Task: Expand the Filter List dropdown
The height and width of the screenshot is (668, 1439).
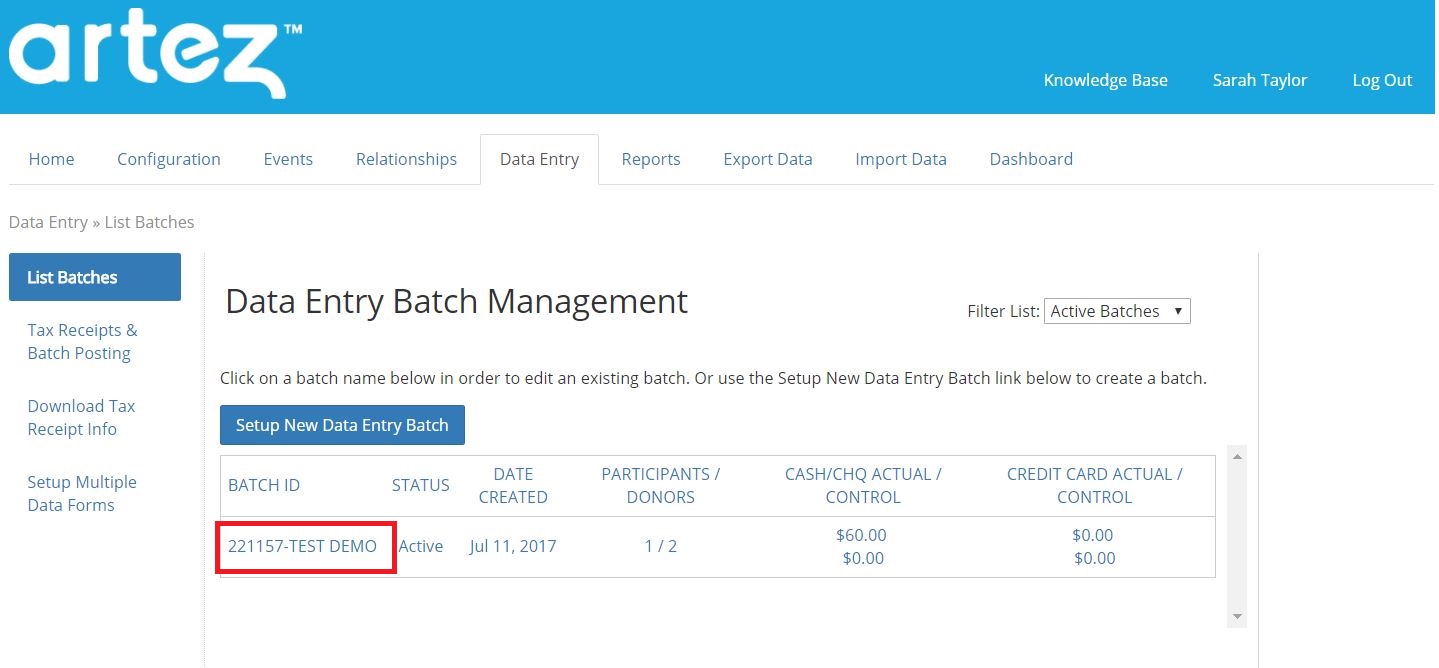Action: click(x=1117, y=311)
